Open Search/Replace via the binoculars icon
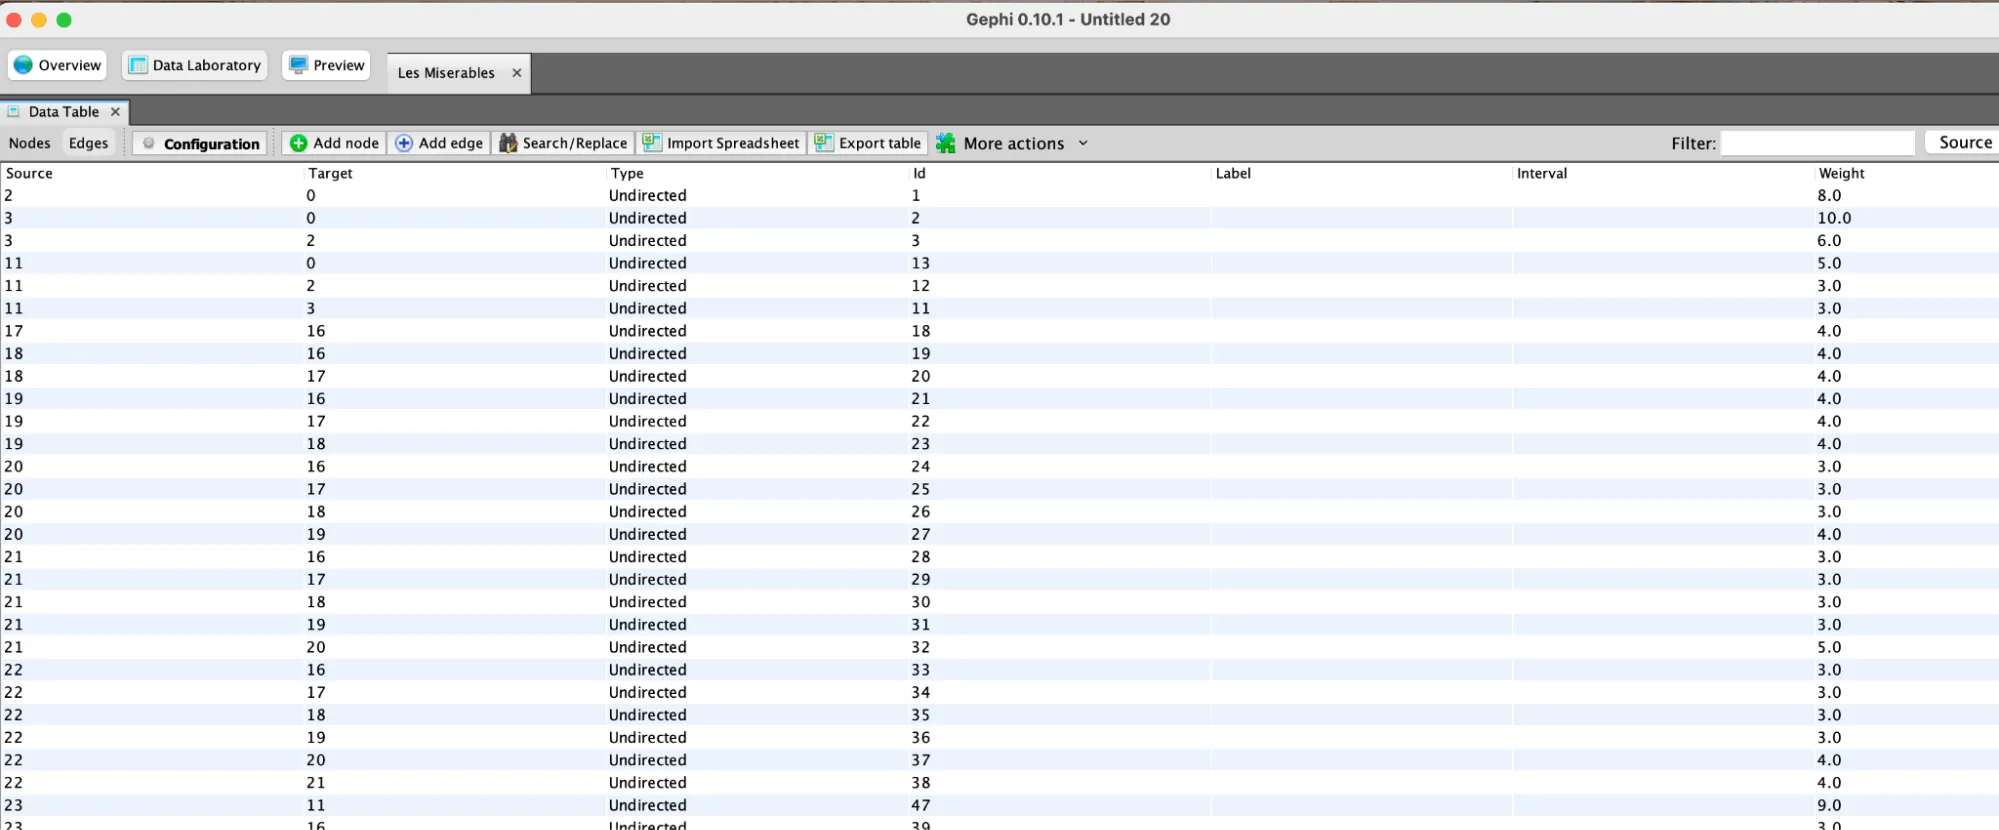Viewport: 1999px width, 830px height. pyautogui.click(x=508, y=143)
